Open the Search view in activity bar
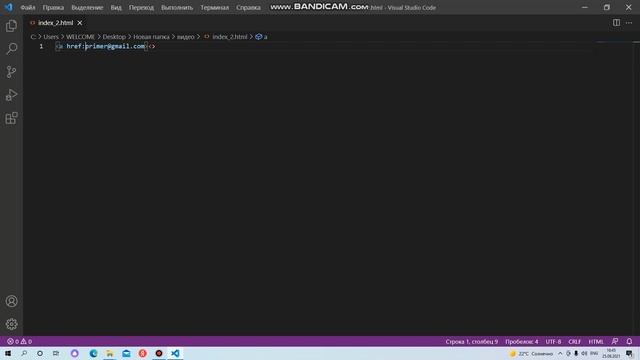 [11, 49]
